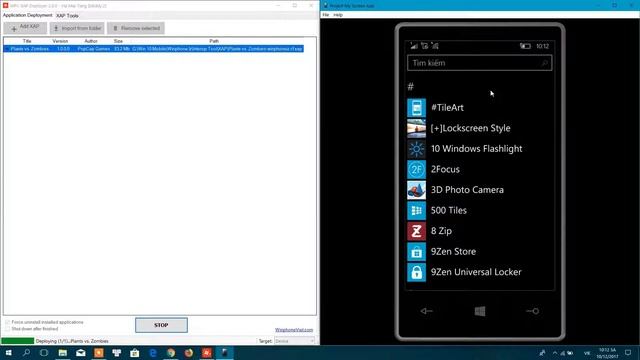Tap the # letter group header
Viewport: 640px width, 360px height.
[x=411, y=87]
